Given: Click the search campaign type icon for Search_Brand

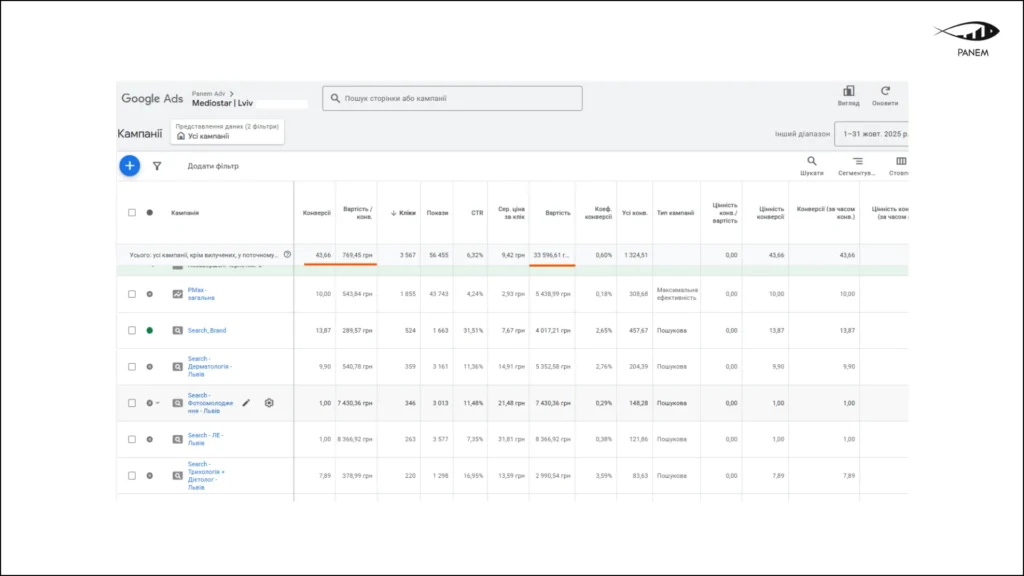Looking at the screenshot, I should click(x=178, y=330).
